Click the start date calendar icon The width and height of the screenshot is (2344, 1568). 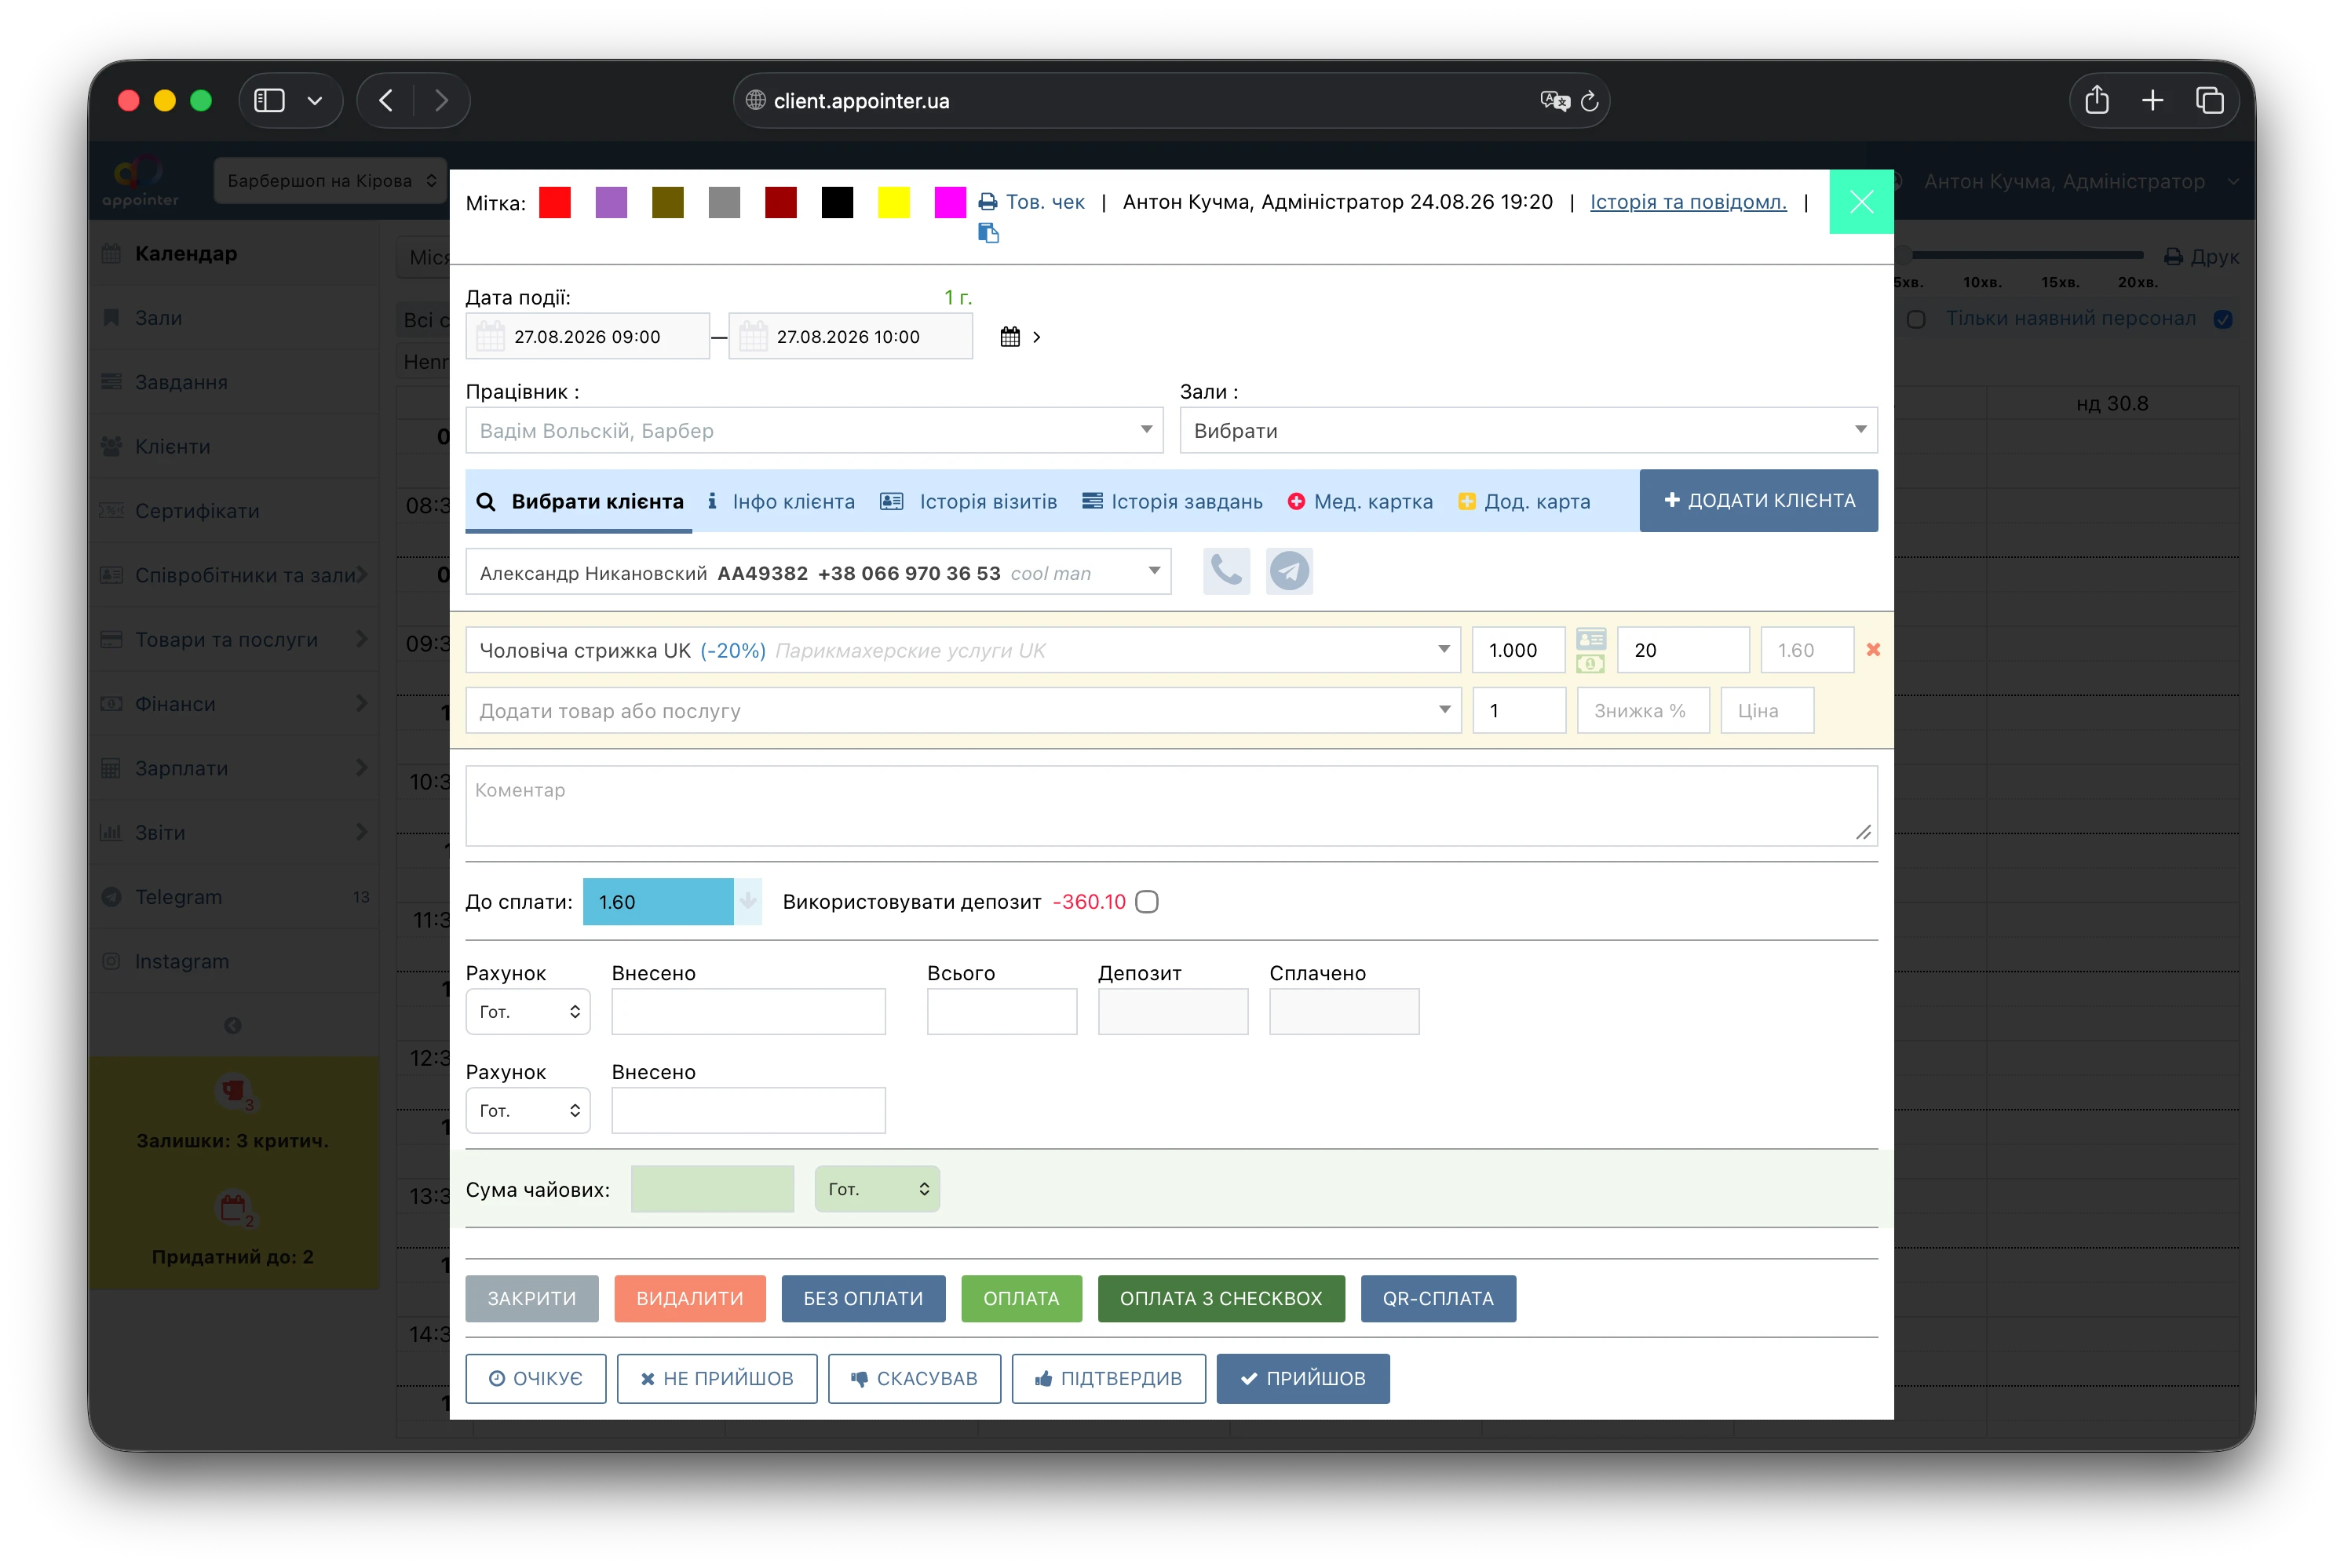pyautogui.click(x=490, y=337)
